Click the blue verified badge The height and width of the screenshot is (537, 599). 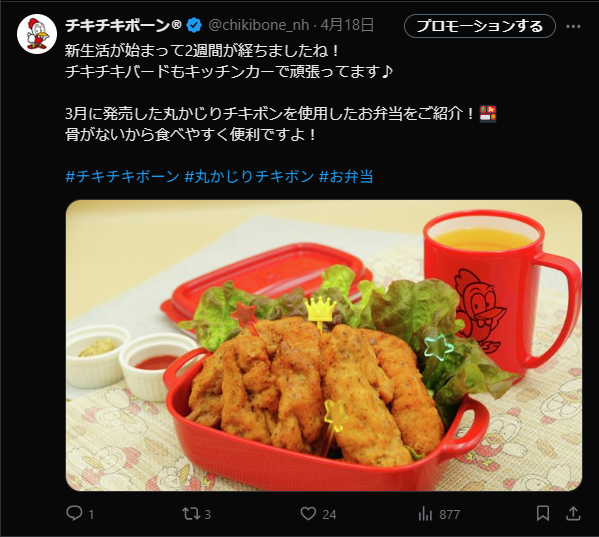pos(194,26)
